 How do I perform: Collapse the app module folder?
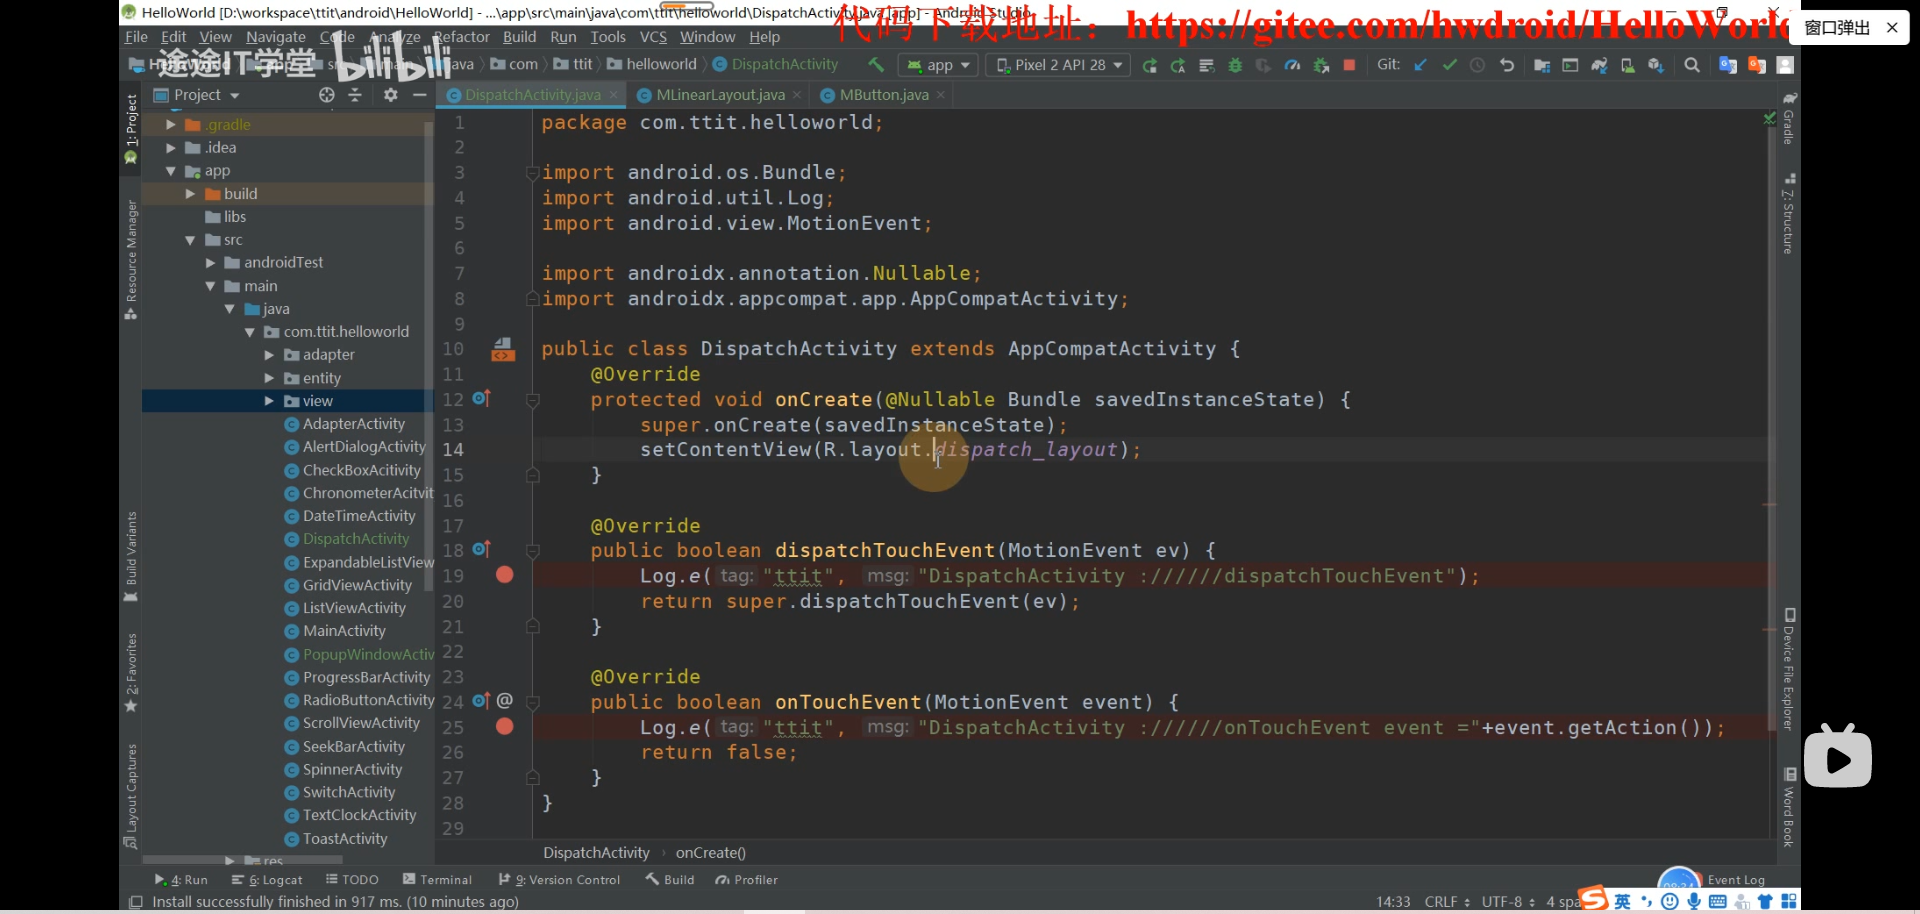171,171
